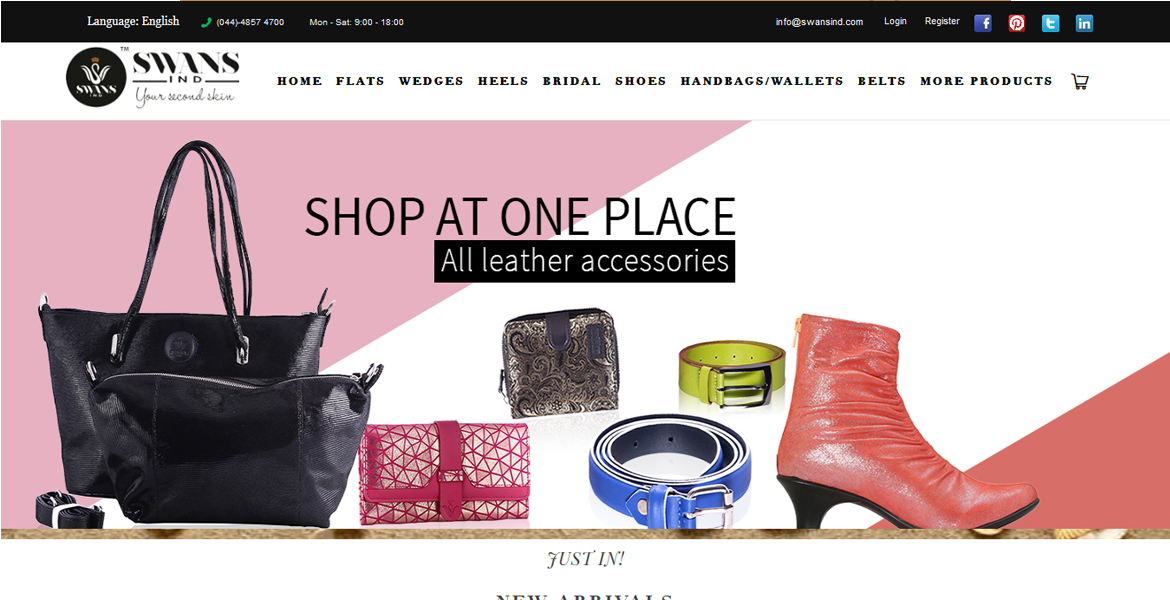
Task: Go to the Home menu item
Action: coord(300,81)
